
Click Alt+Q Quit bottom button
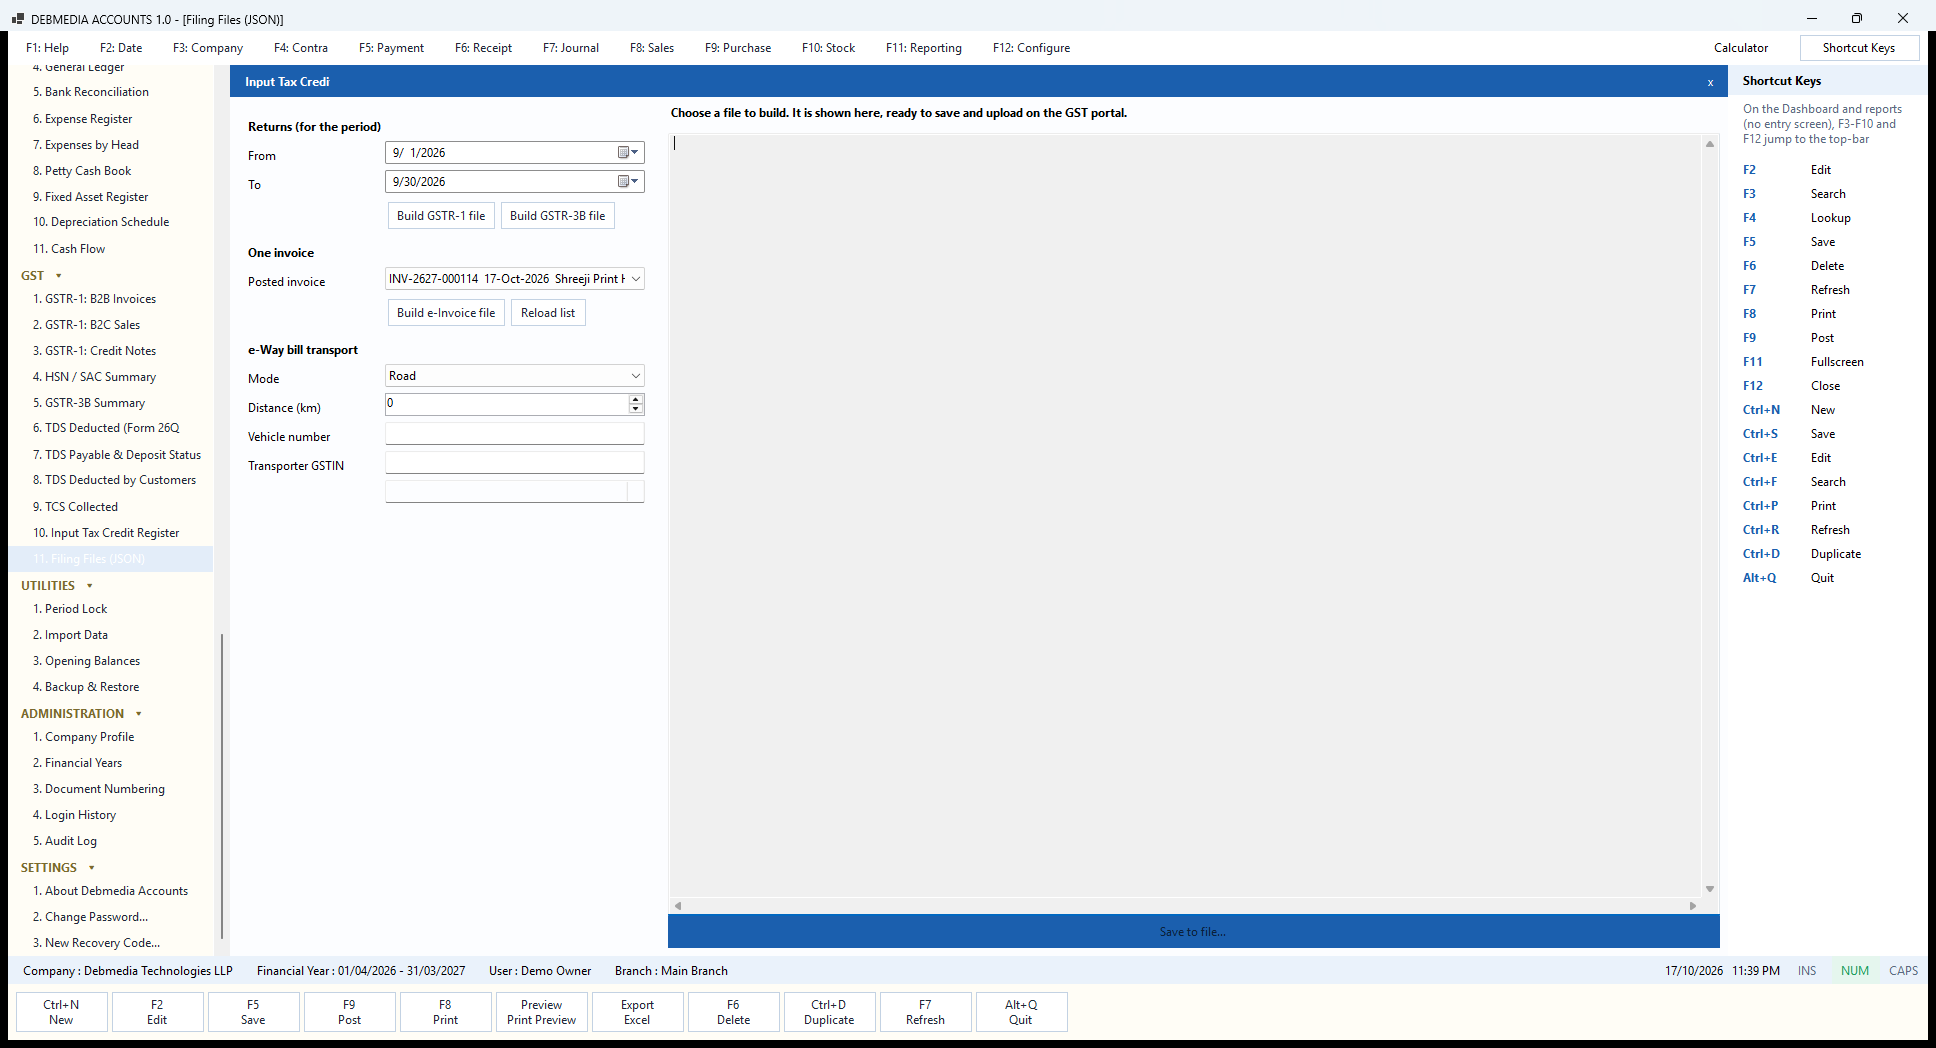(1021, 1012)
